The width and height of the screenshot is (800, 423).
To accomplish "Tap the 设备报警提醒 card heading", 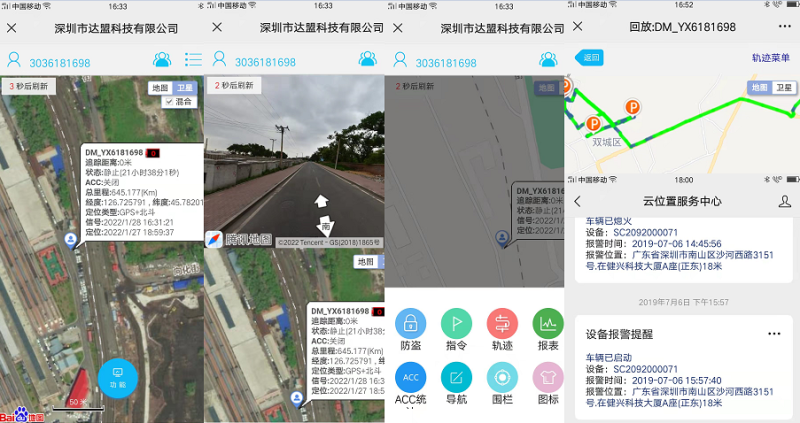I will 619,334.
